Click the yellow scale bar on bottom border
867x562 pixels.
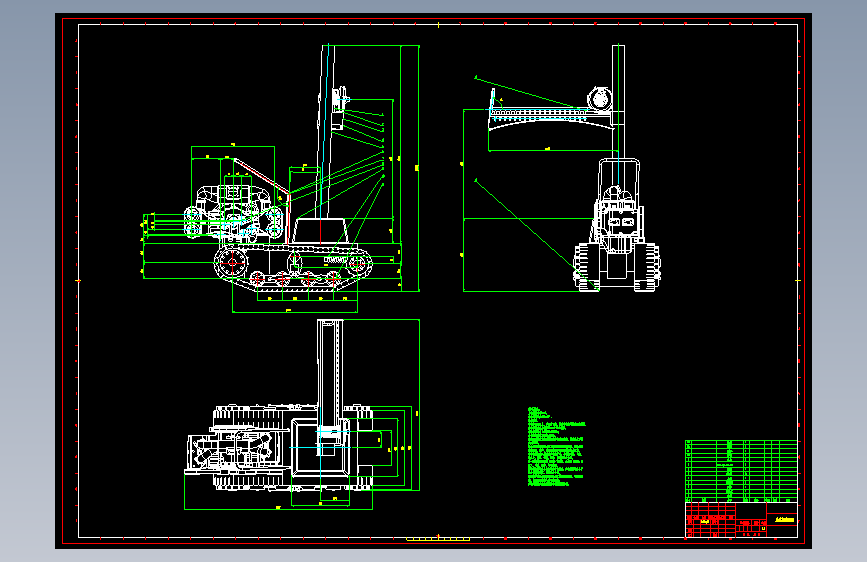click(x=438, y=539)
